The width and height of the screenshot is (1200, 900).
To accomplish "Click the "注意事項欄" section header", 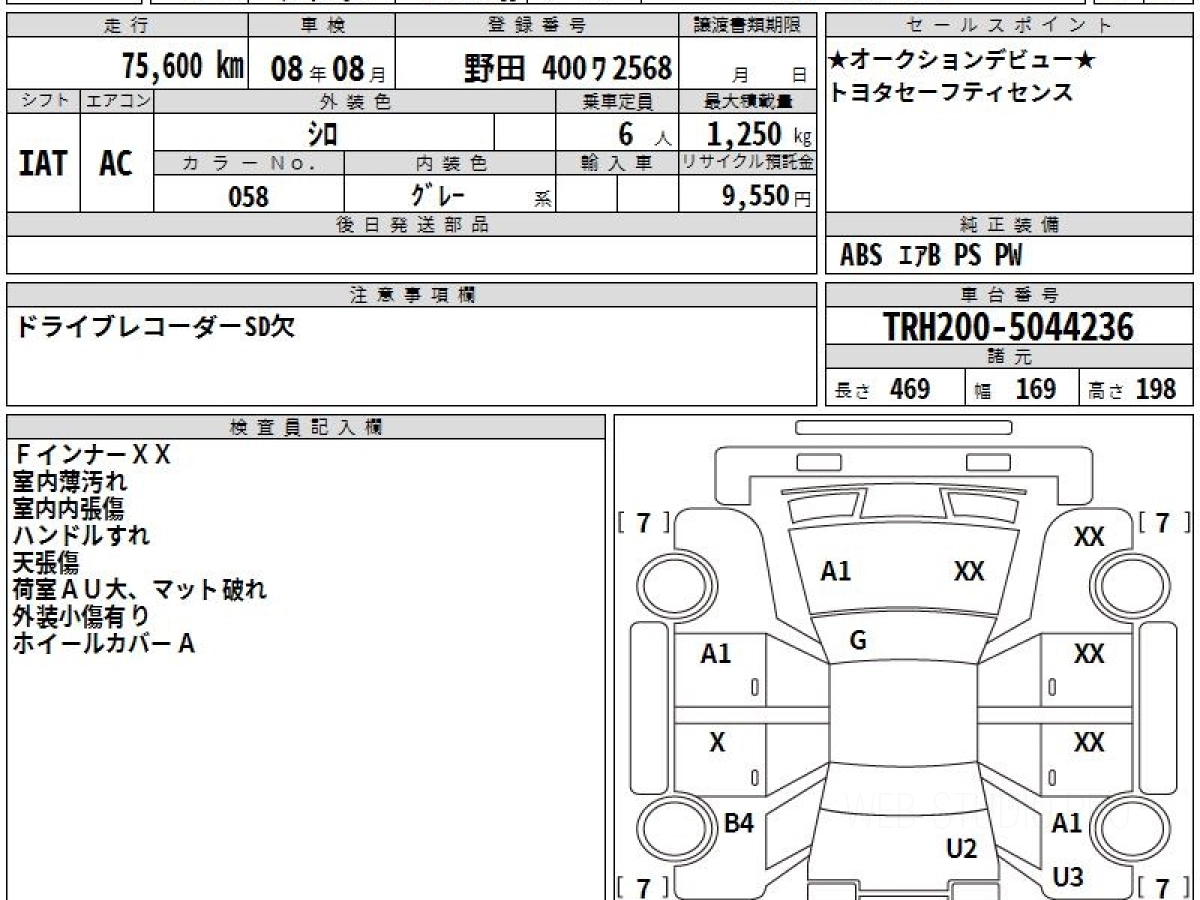I will (411, 295).
